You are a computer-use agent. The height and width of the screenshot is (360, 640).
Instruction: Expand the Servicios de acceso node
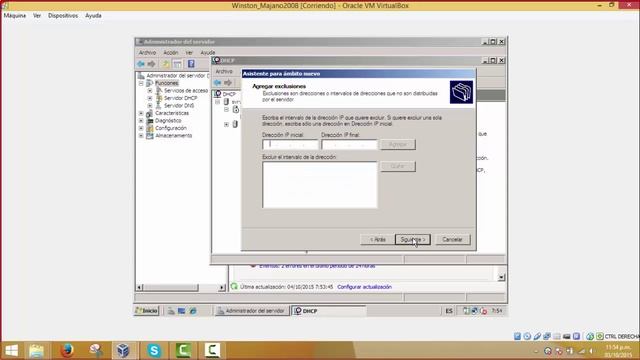pyautogui.click(x=150, y=91)
